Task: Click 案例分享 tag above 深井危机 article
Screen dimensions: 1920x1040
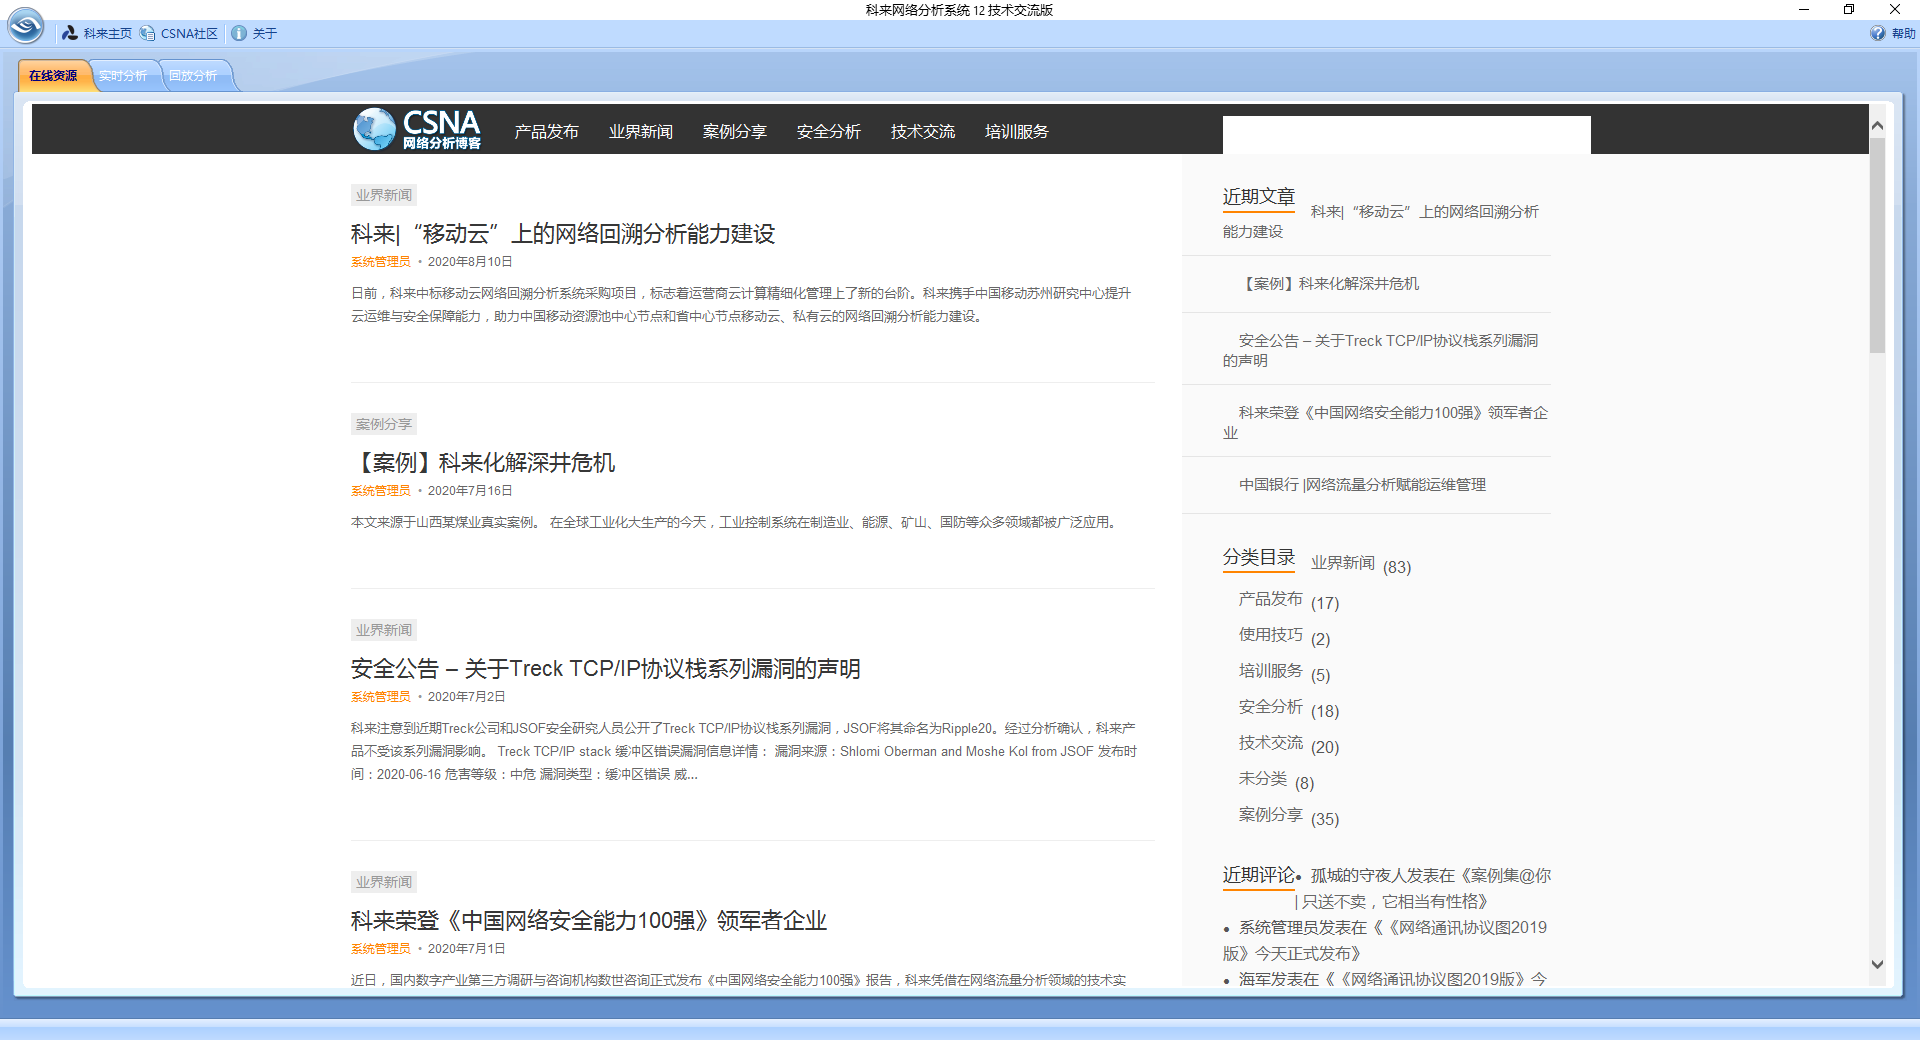Action: [384, 424]
